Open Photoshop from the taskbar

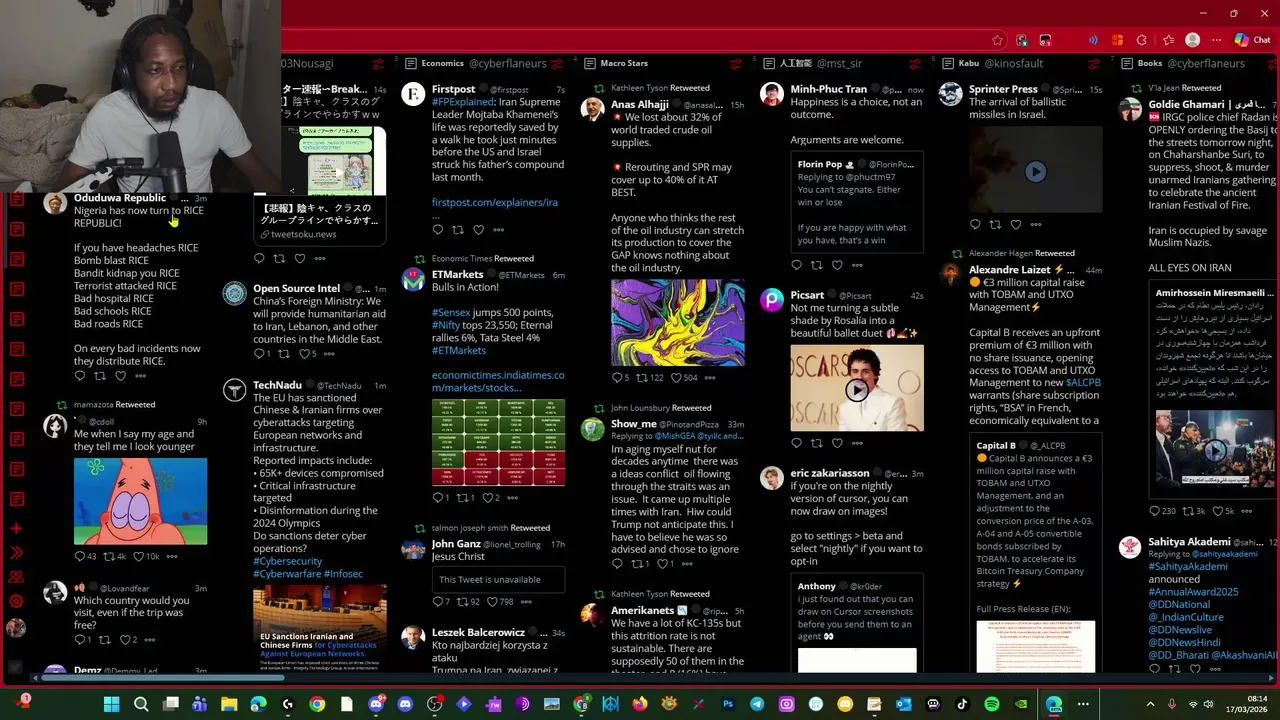pyautogui.click(x=728, y=704)
